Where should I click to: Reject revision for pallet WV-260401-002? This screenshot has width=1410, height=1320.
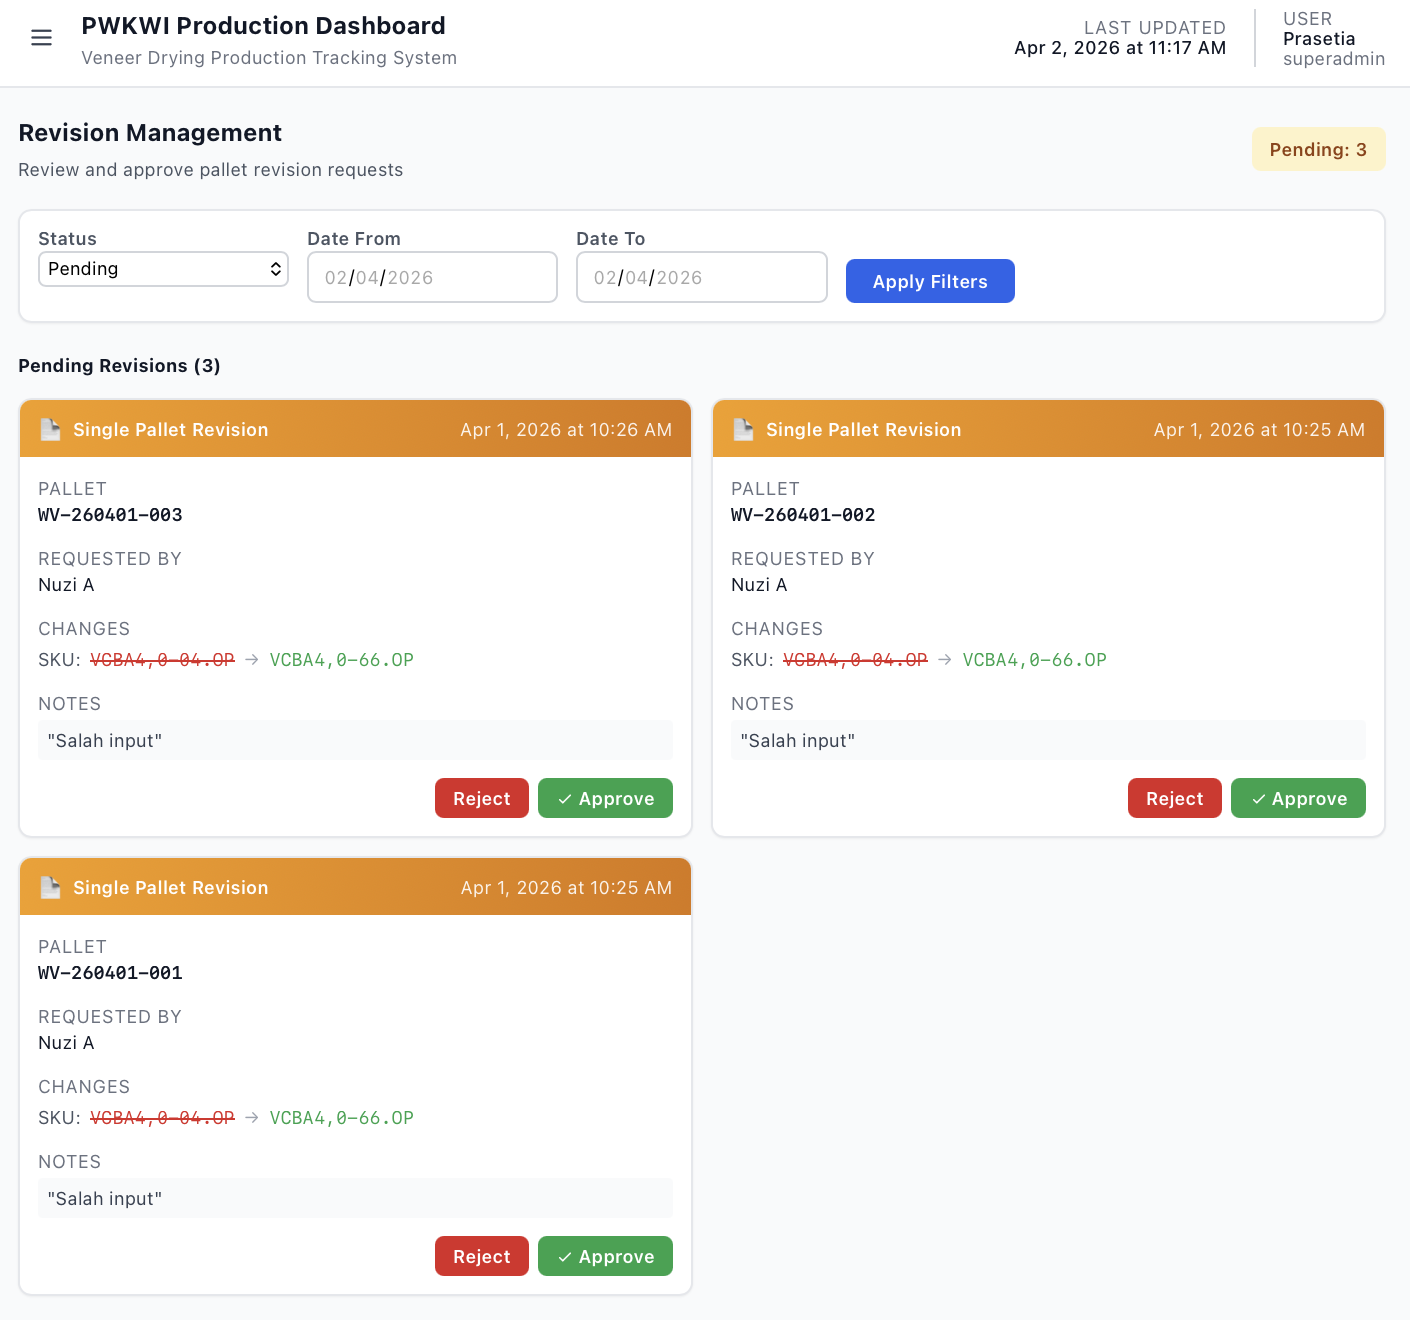tap(1174, 798)
